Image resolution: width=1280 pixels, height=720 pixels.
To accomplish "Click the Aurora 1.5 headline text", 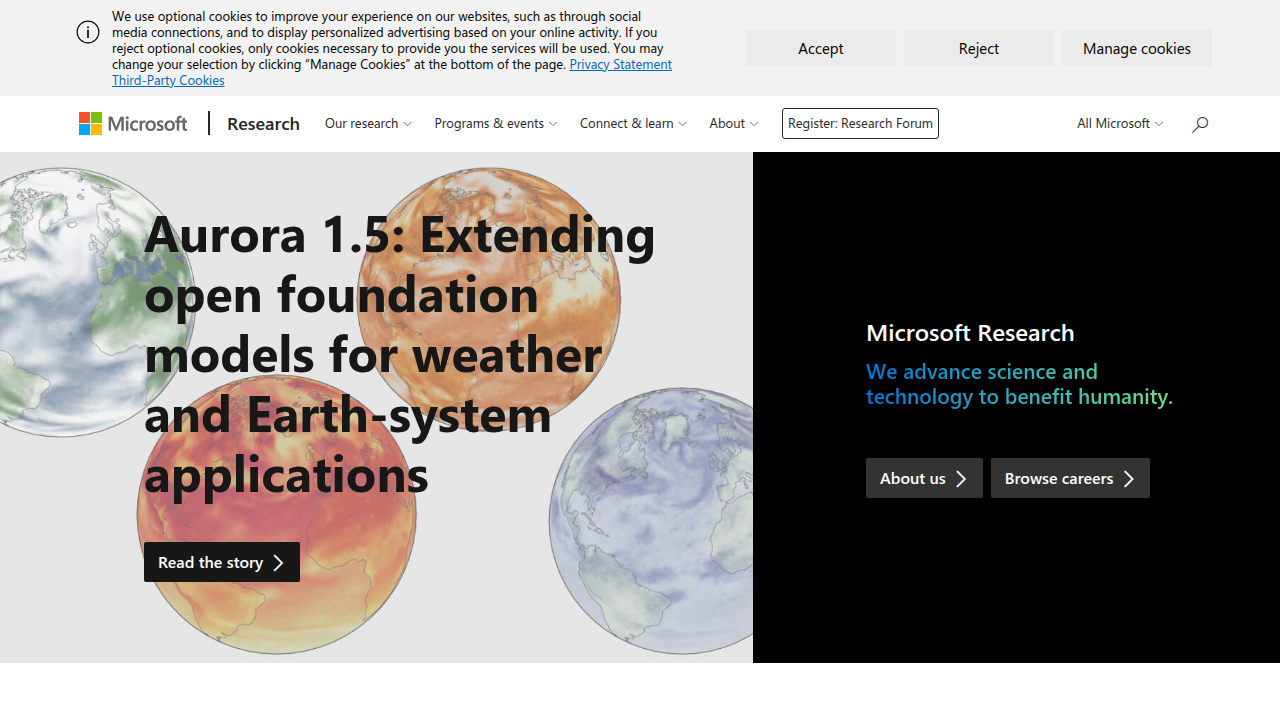I will point(400,354).
